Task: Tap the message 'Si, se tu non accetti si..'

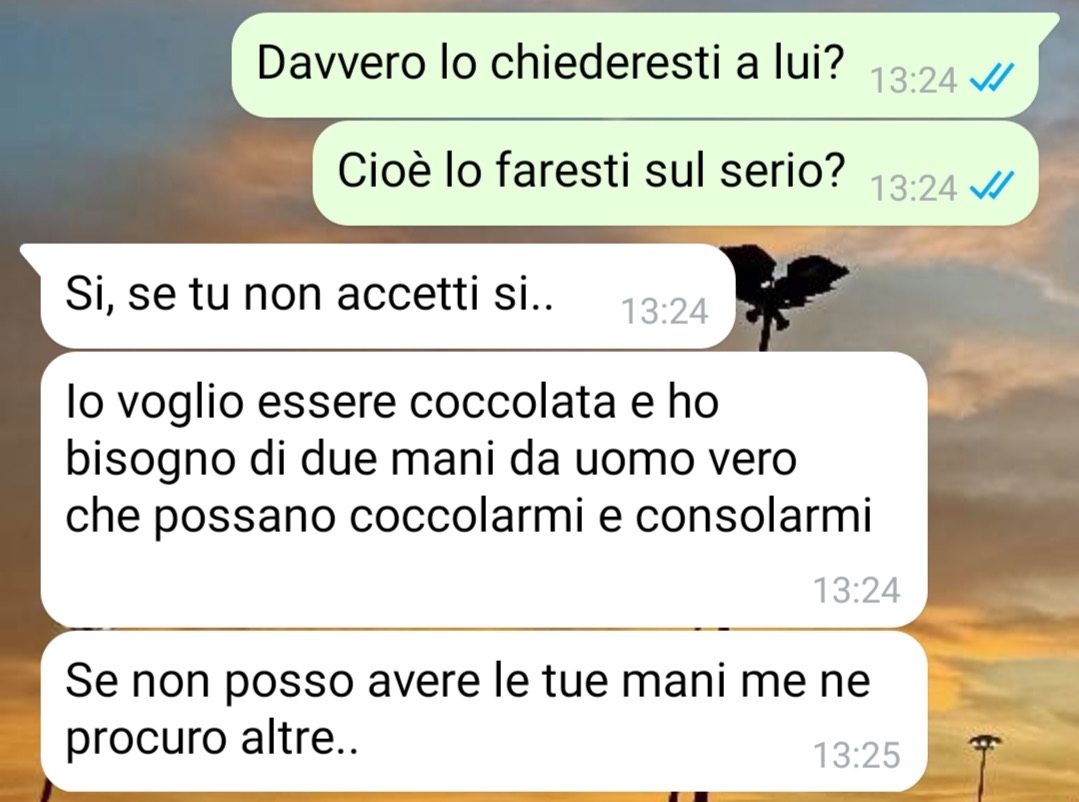Action: coord(387,296)
